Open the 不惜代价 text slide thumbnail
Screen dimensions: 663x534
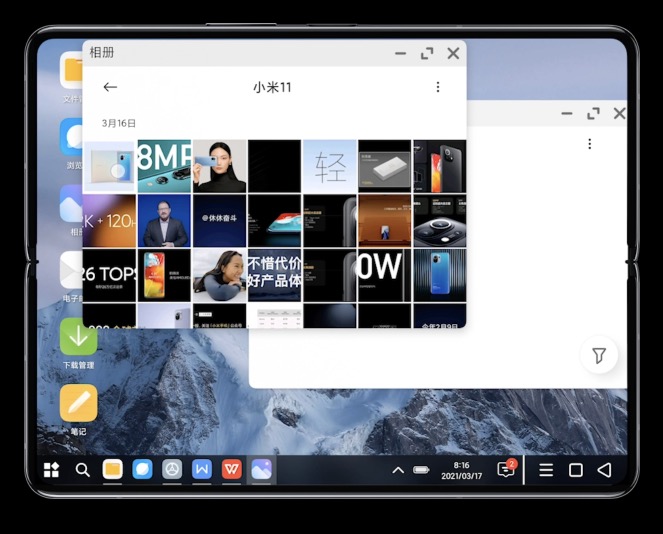point(274,274)
